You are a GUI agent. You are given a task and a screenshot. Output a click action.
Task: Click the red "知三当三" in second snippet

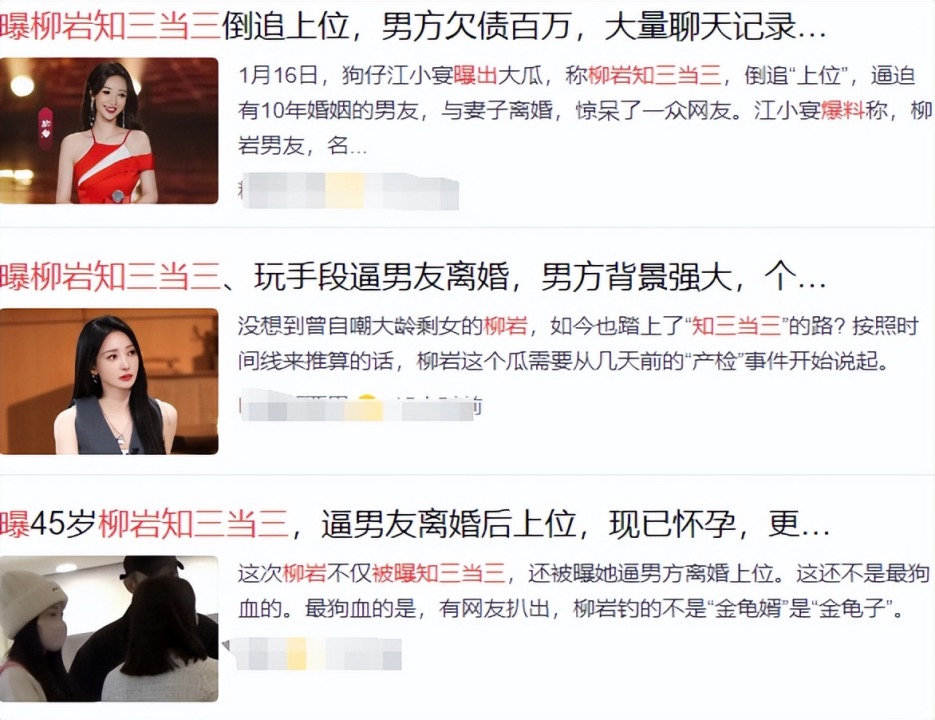pyautogui.click(x=736, y=326)
